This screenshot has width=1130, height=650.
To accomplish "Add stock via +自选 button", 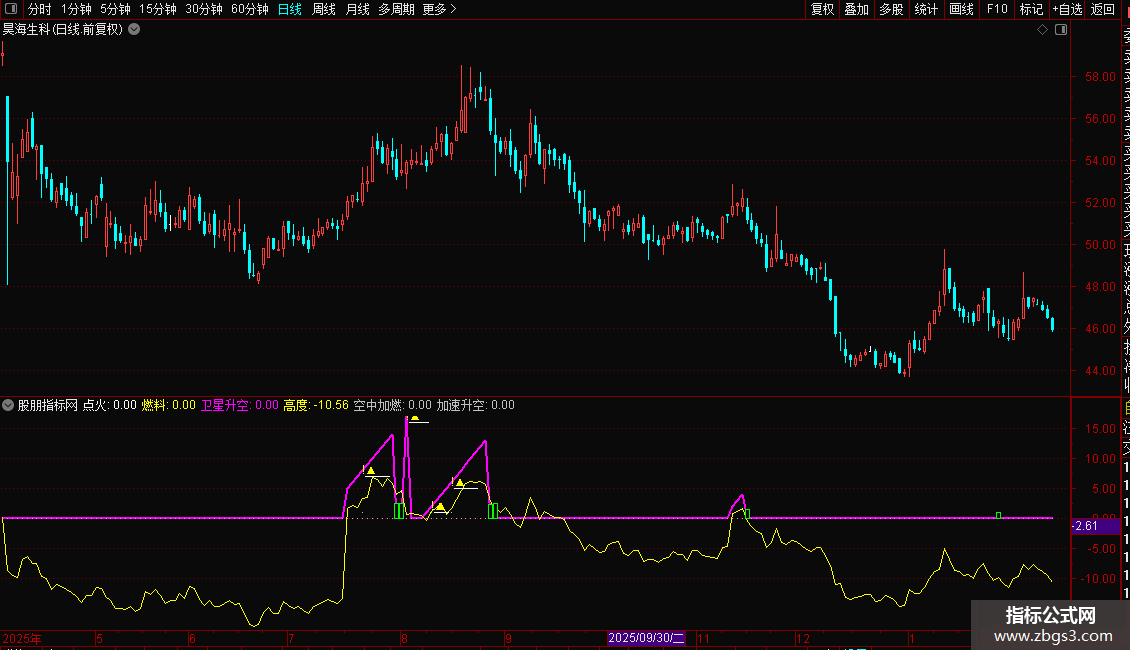I will [1066, 9].
